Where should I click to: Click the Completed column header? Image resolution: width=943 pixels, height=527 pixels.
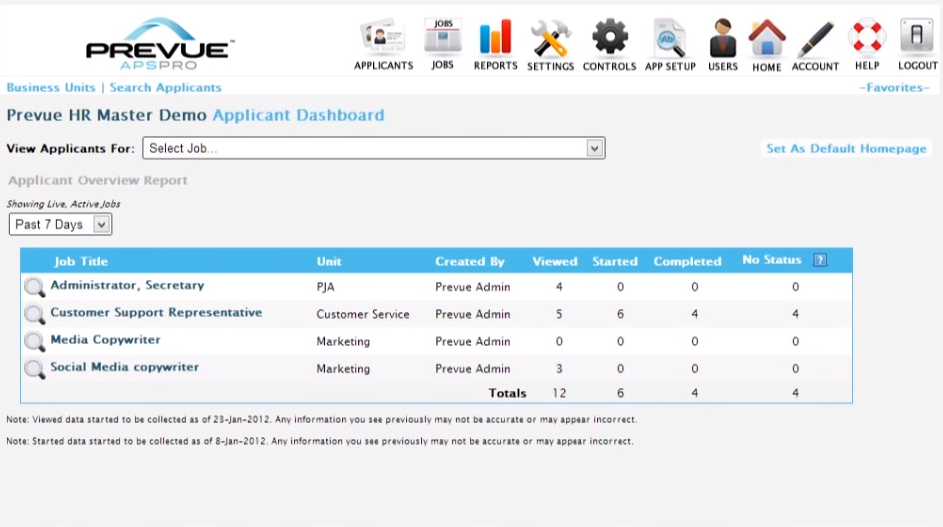click(687, 261)
